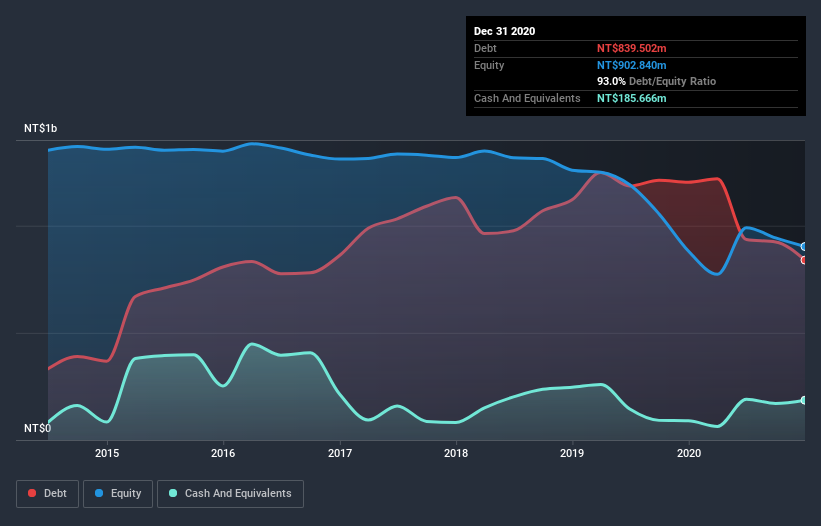This screenshot has height=526, width=821.
Task: Click the NT$0 y-axis label
Action: [x=38, y=428]
